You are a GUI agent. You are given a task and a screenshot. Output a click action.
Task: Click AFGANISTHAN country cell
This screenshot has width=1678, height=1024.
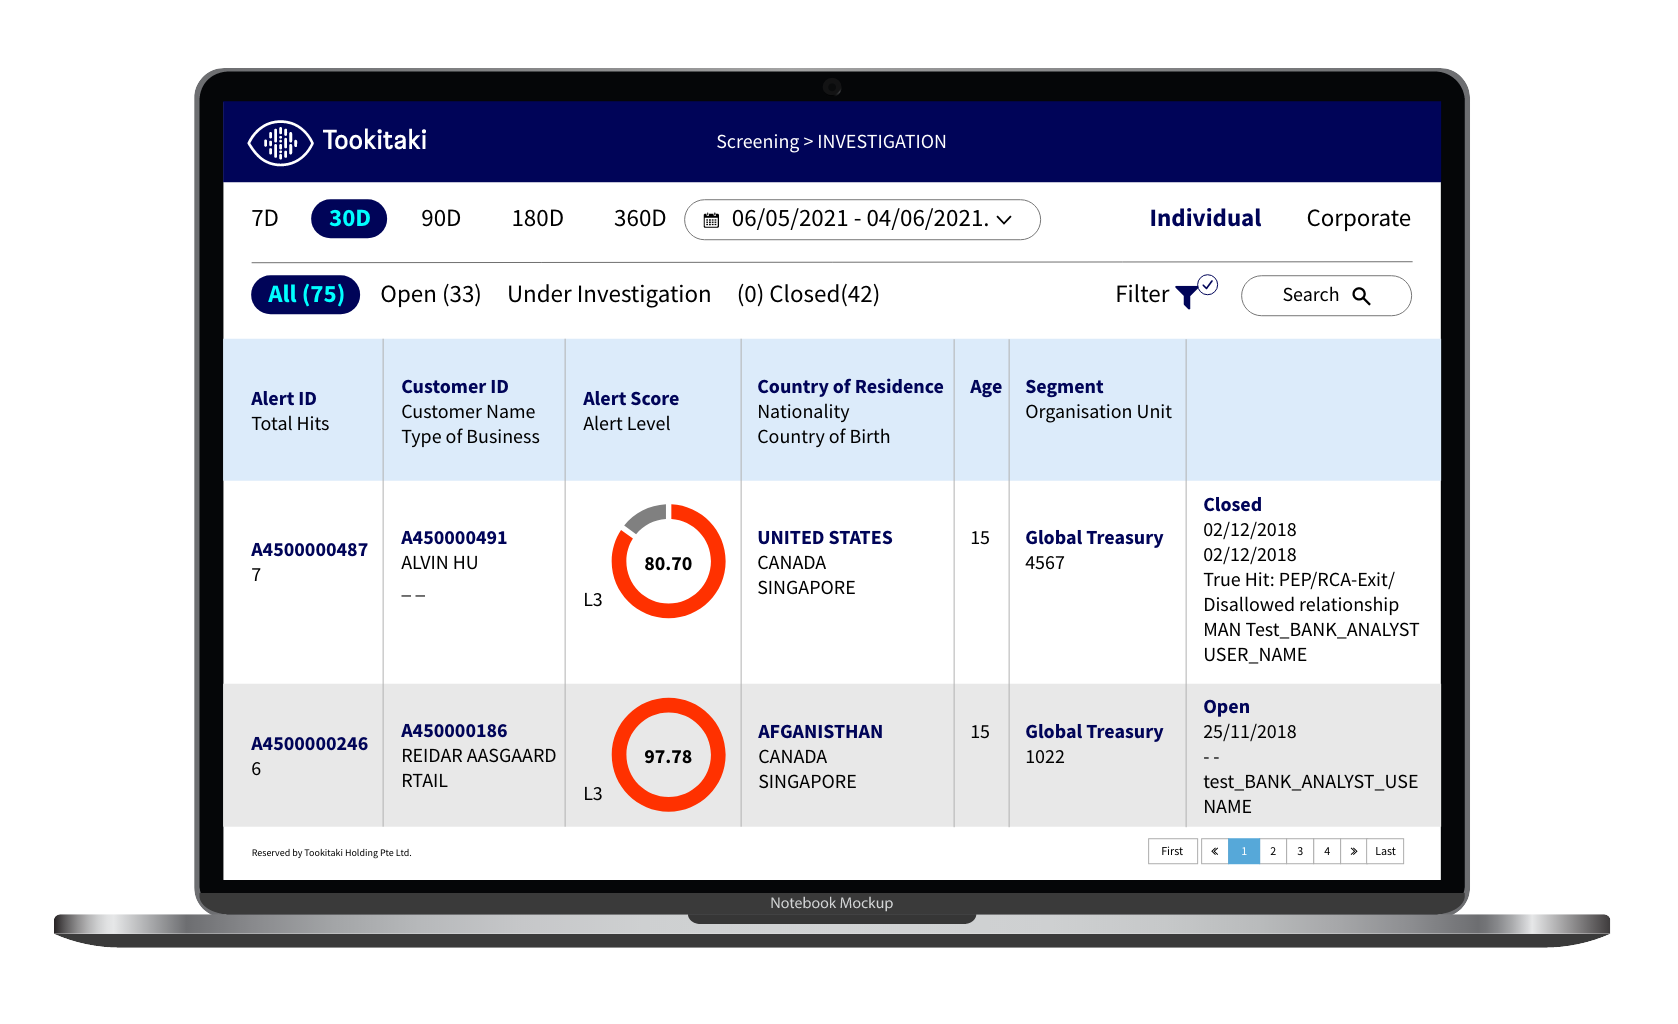[x=819, y=732]
